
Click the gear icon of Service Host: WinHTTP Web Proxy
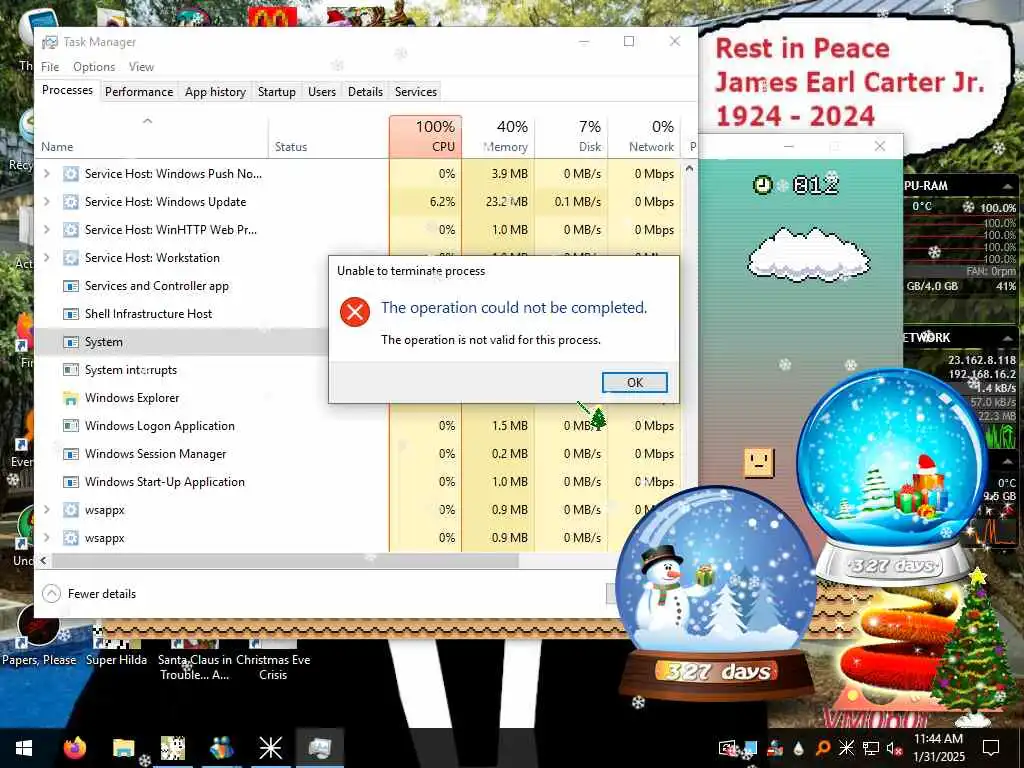point(71,230)
